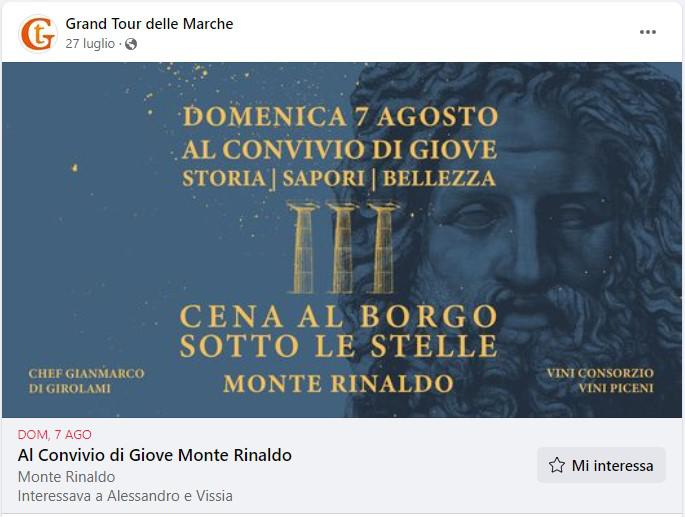Click the 27 luglio post timestamp
Viewport: 685px width, 517px height.
pos(91,44)
